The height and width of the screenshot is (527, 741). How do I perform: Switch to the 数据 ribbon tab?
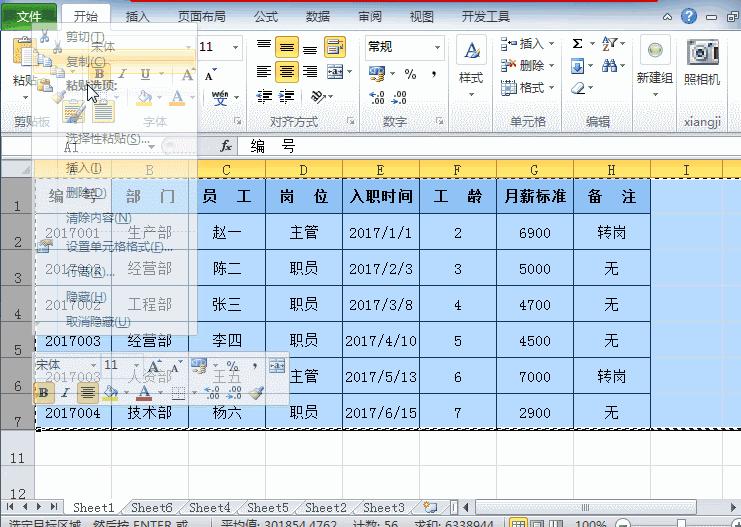(x=318, y=17)
